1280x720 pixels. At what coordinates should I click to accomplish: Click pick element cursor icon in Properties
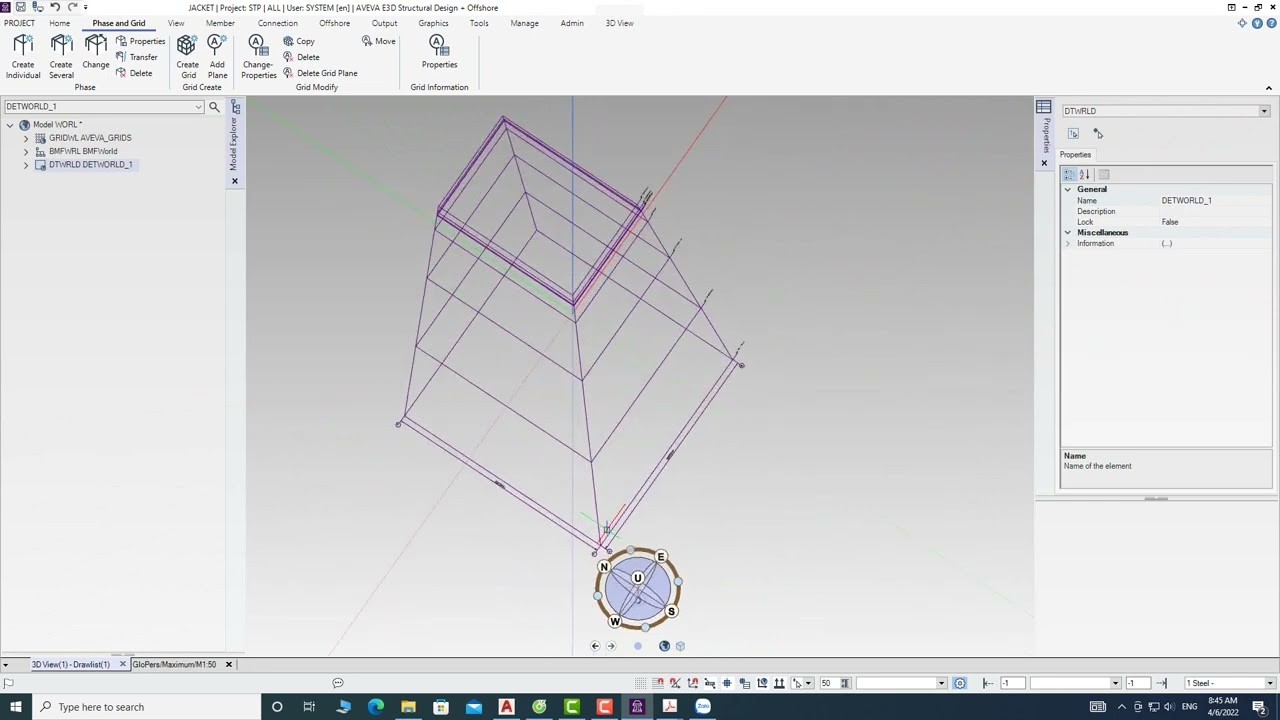[1098, 134]
